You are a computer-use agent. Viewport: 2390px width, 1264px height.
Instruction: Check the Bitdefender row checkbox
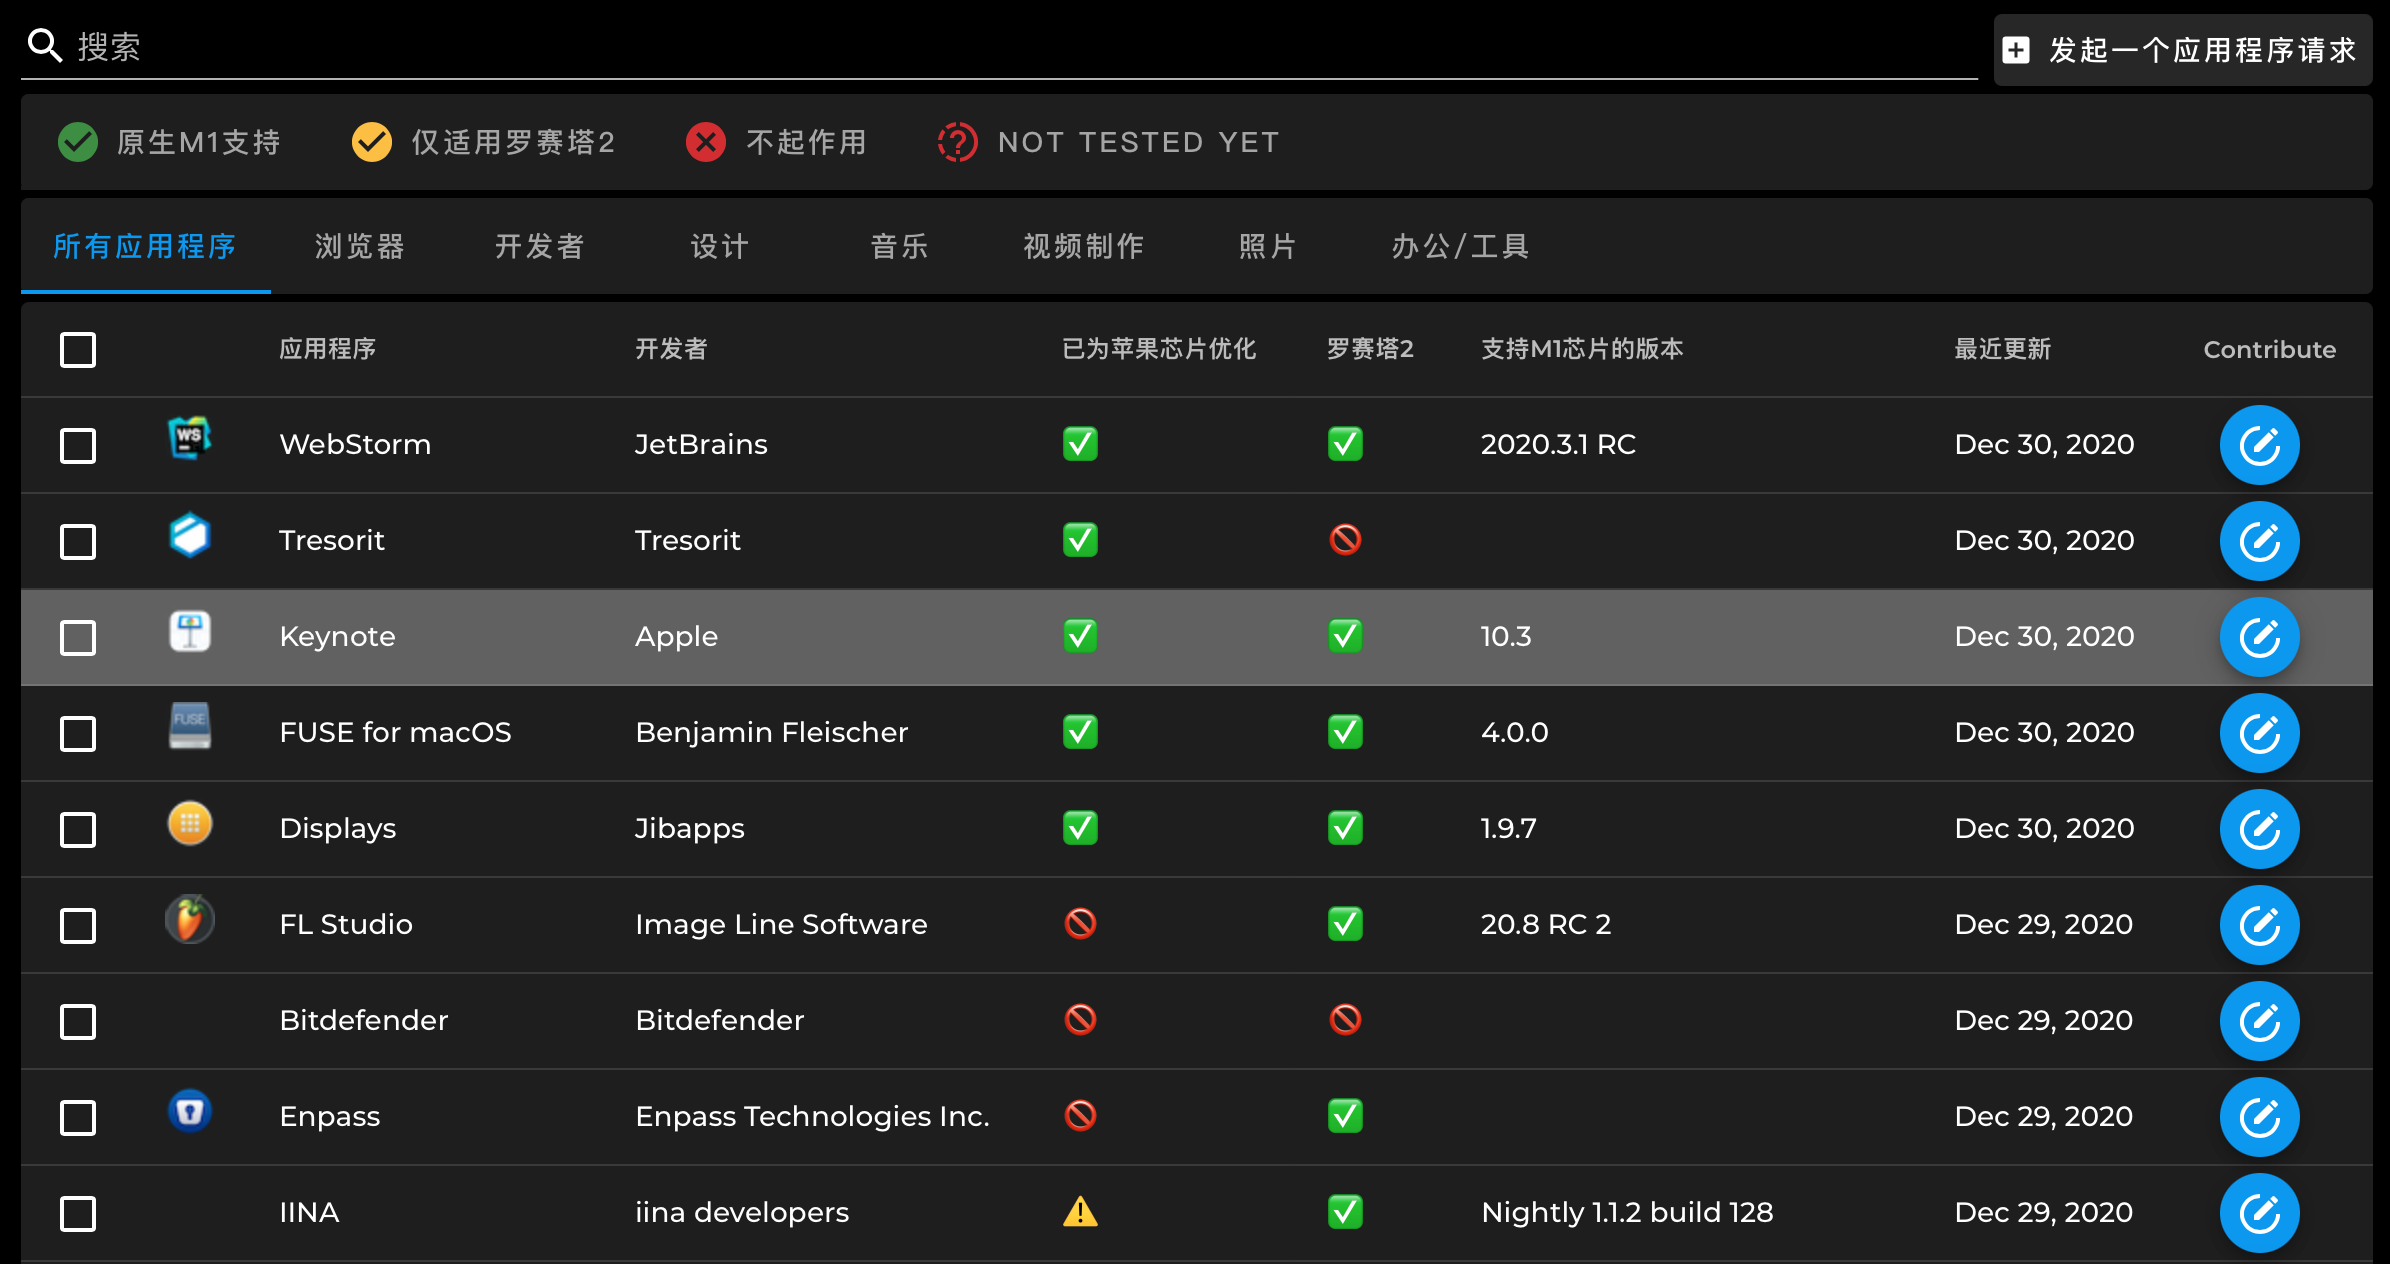(78, 1021)
